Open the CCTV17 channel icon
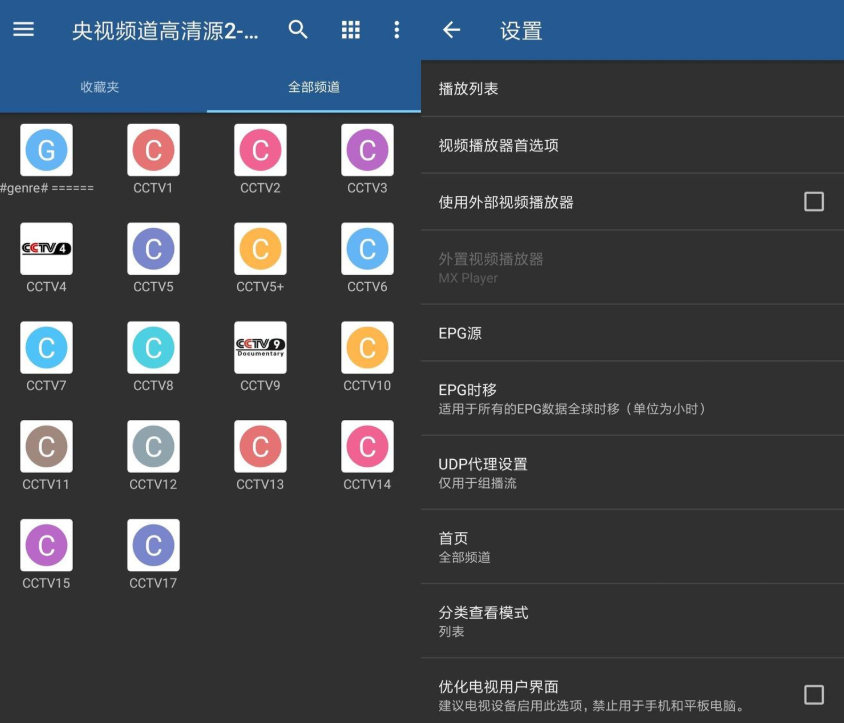The image size is (844, 723). point(153,545)
